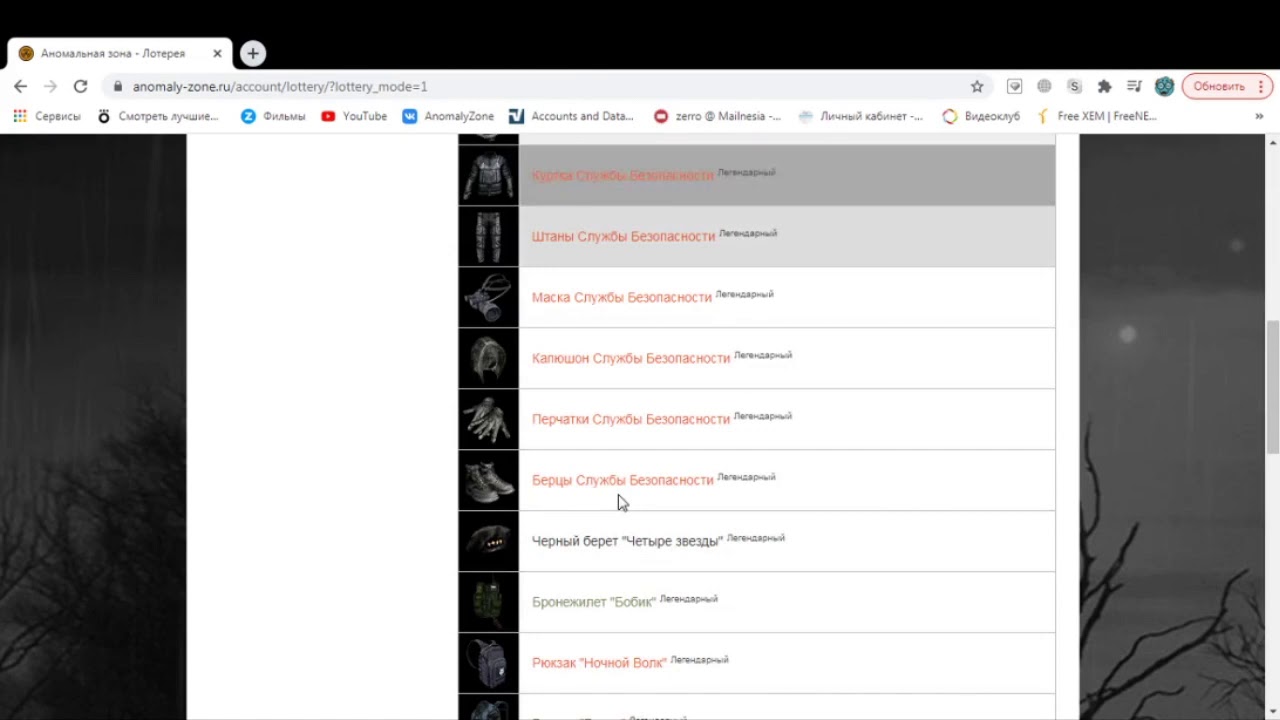1280x720 pixels.
Task: Click the security mask thumbnail image
Action: pyautogui.click(x=488, y=297)
